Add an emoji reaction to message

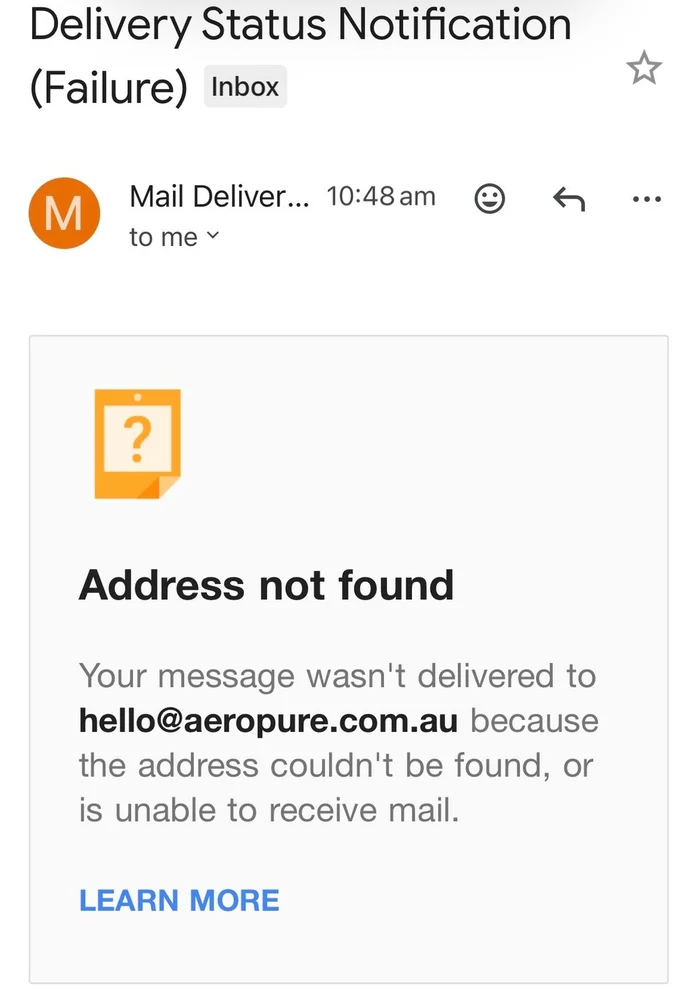[489, 199]
